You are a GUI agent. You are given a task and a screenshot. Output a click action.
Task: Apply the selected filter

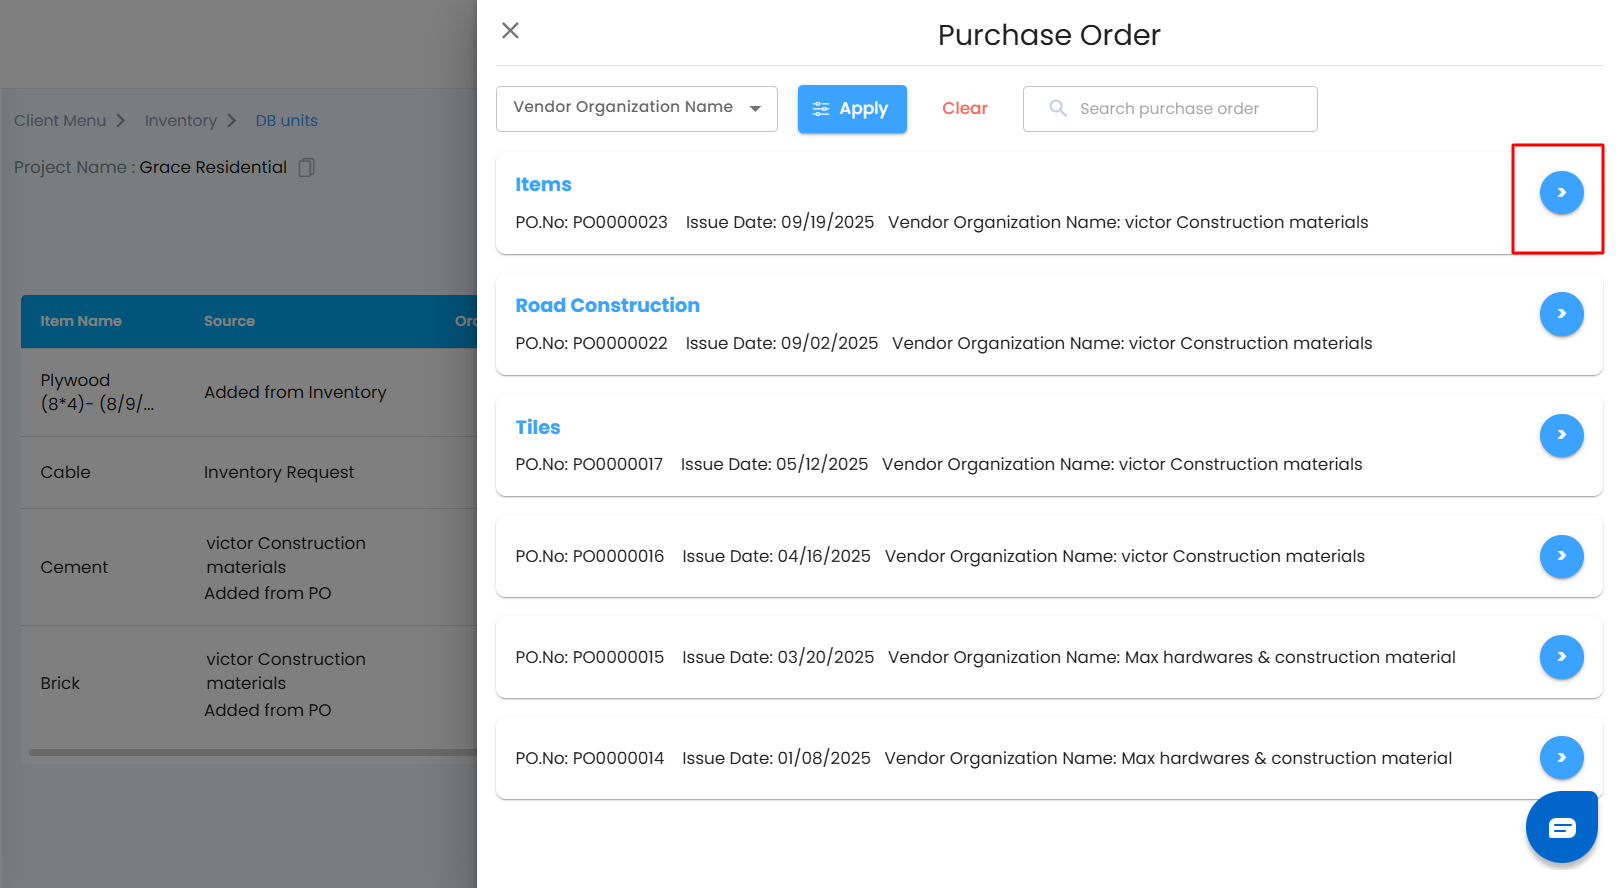851,109
